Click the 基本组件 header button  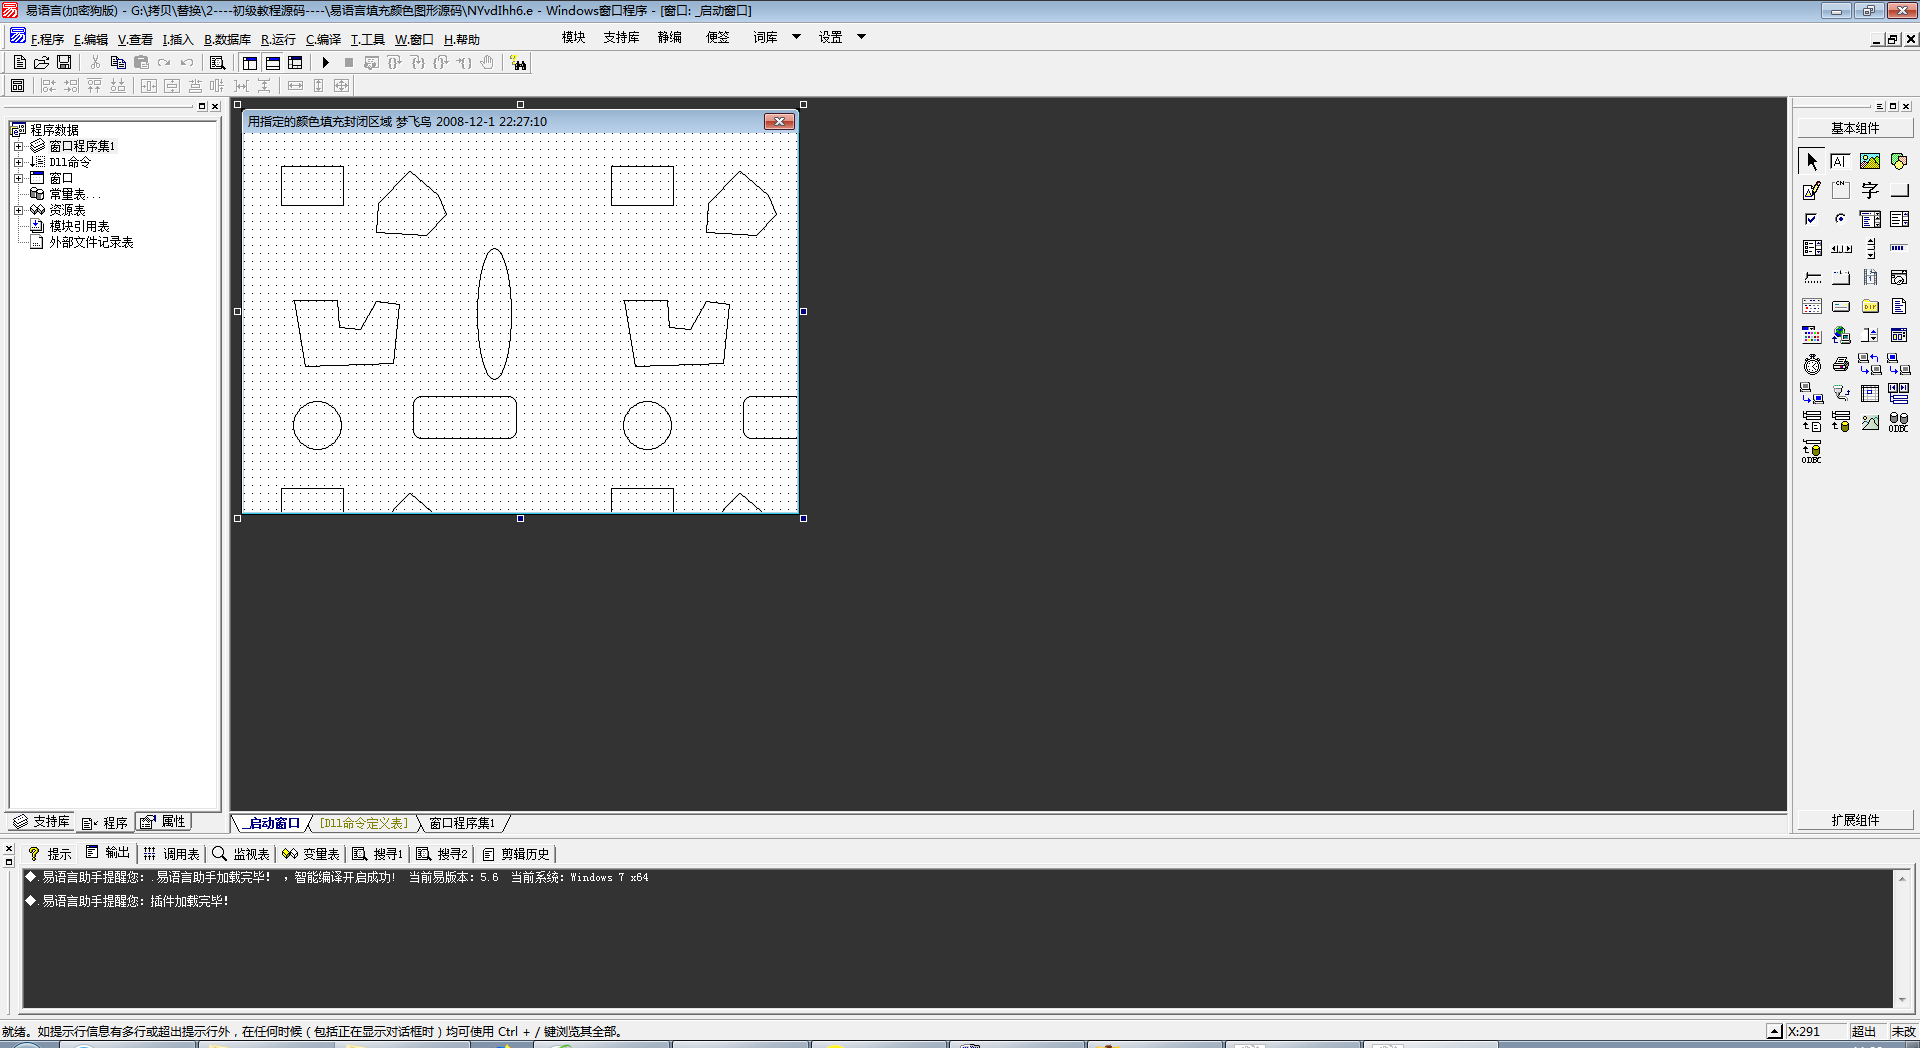coord(1855,128)
